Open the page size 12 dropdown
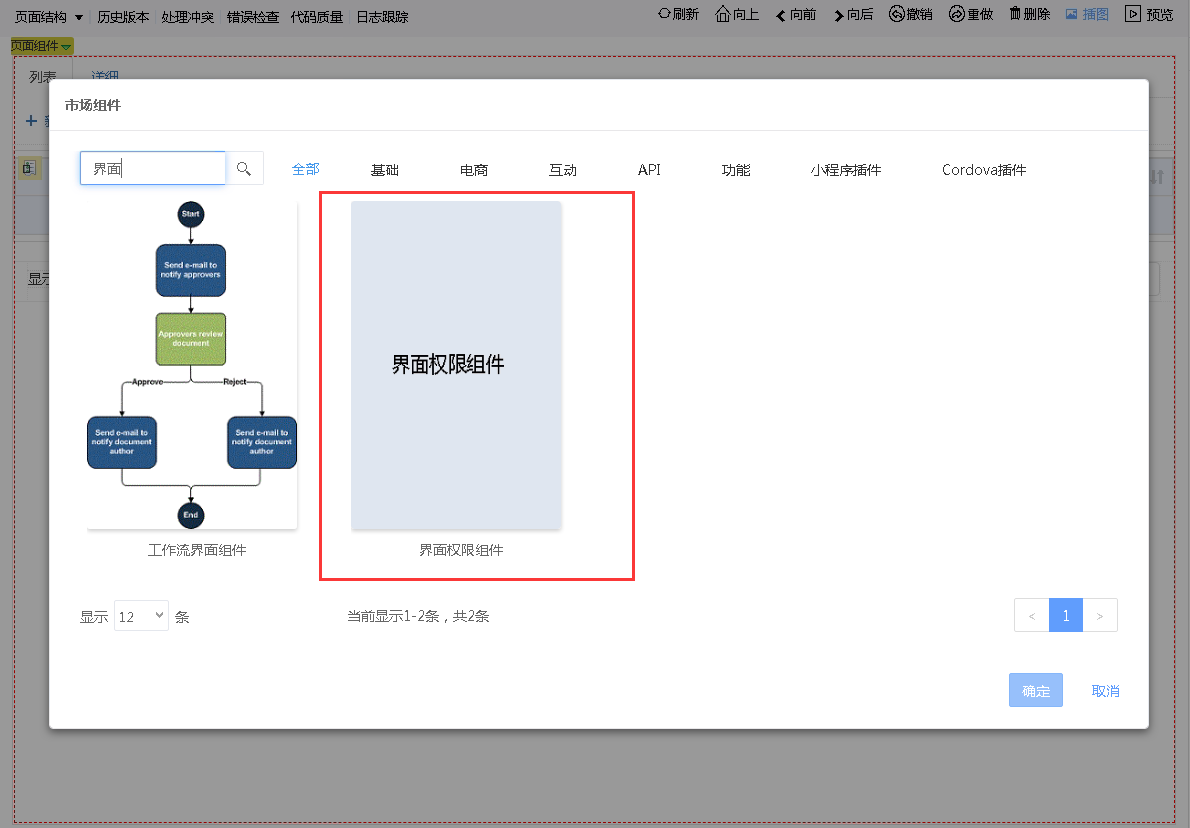The width and height of the screenshot is (1190, 828). [x=141, y=616]
